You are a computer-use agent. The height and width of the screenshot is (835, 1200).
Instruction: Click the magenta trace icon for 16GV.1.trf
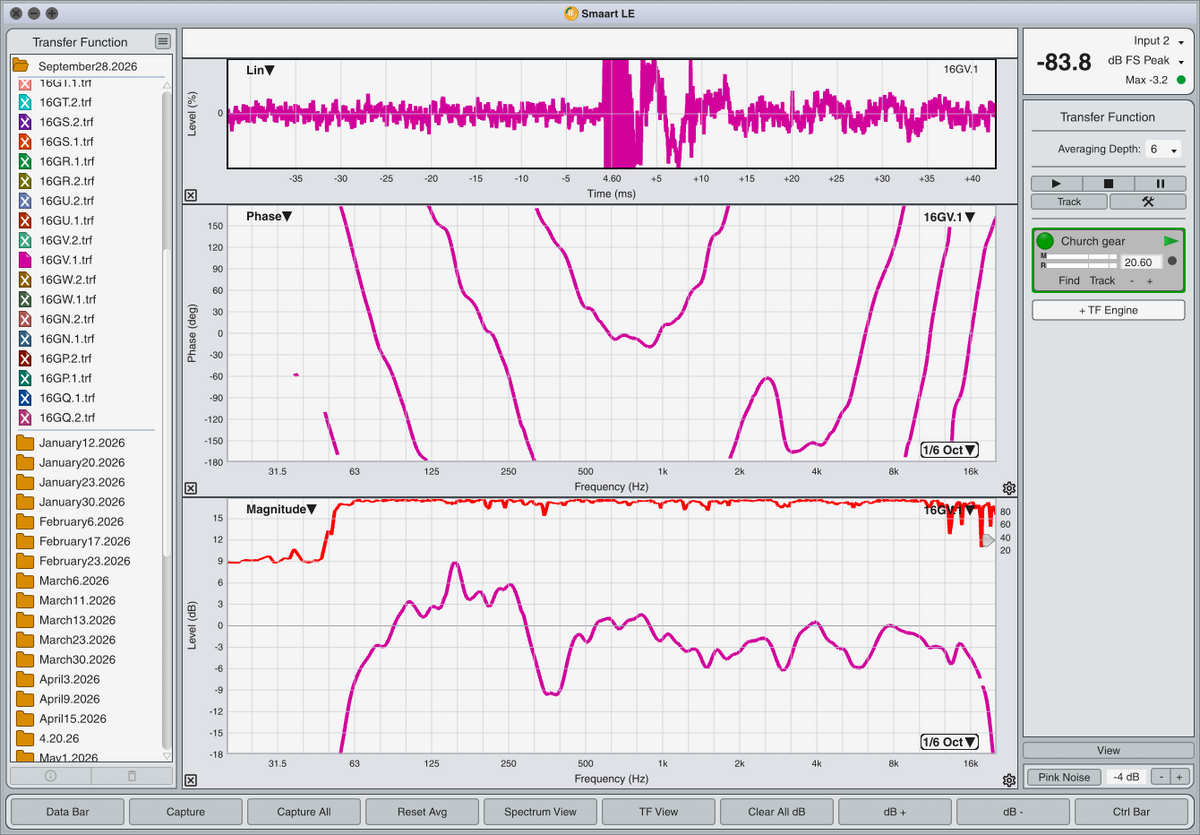(x=26, y=259)
